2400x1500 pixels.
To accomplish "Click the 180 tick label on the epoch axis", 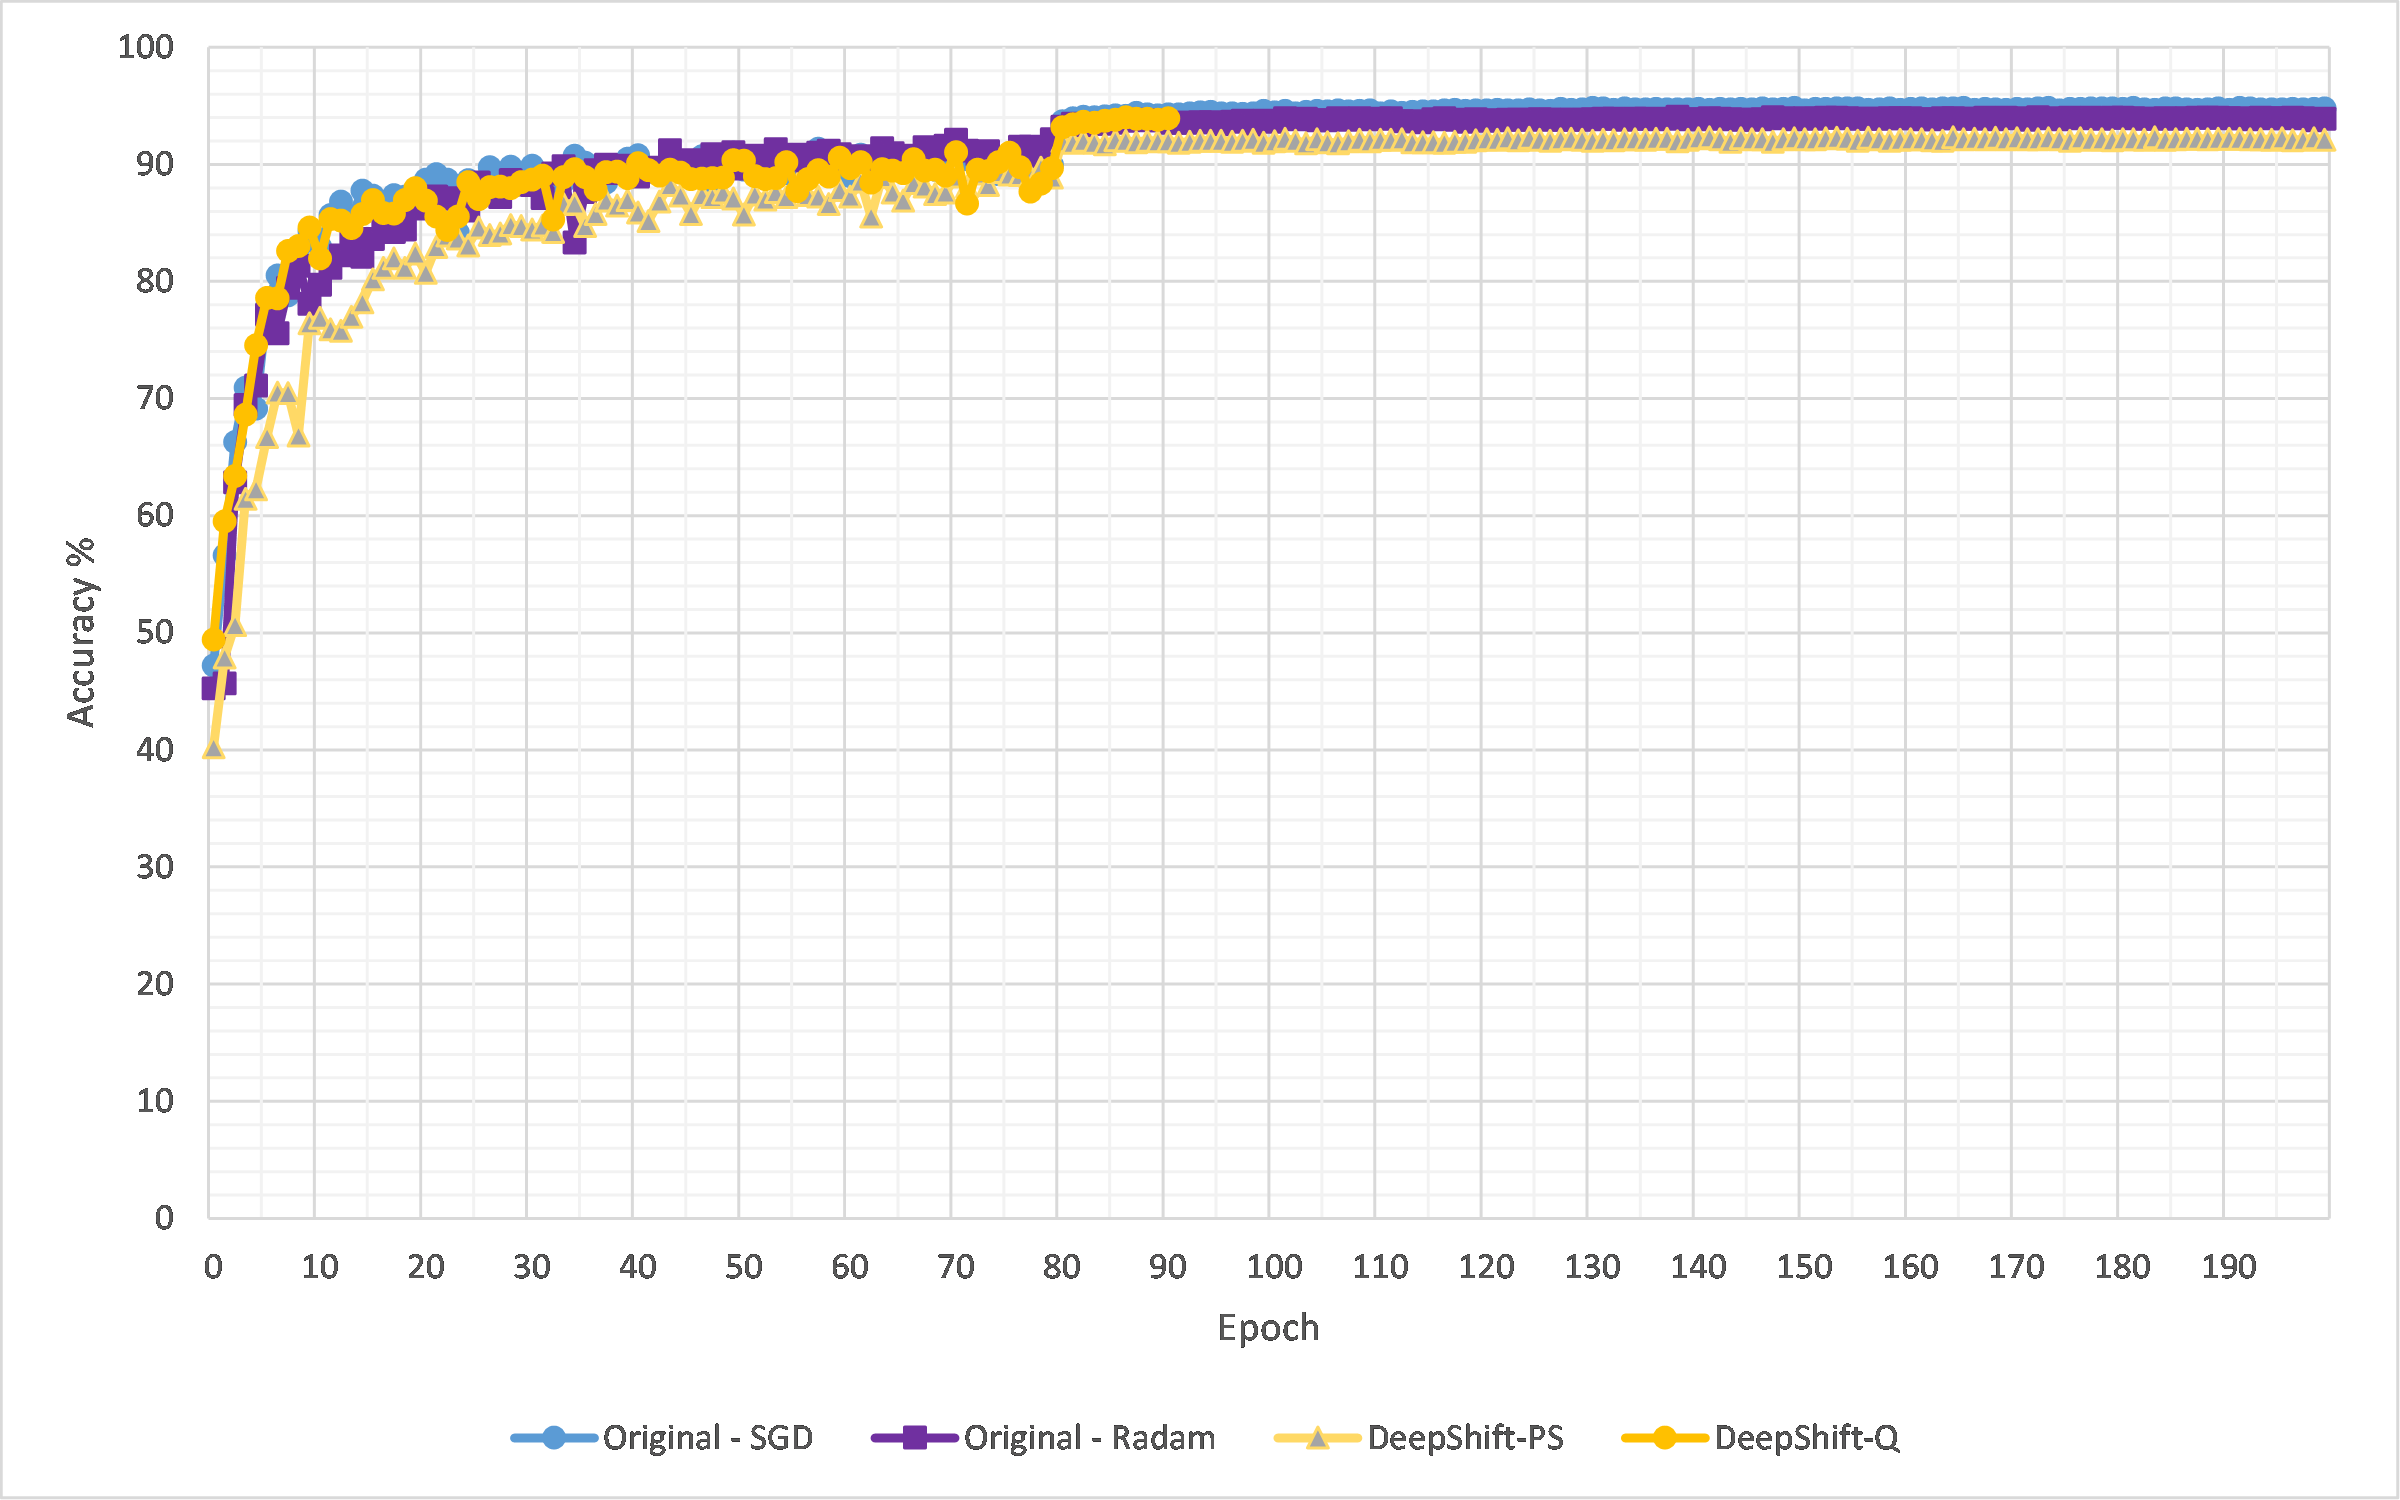I will [2122, 1267].
